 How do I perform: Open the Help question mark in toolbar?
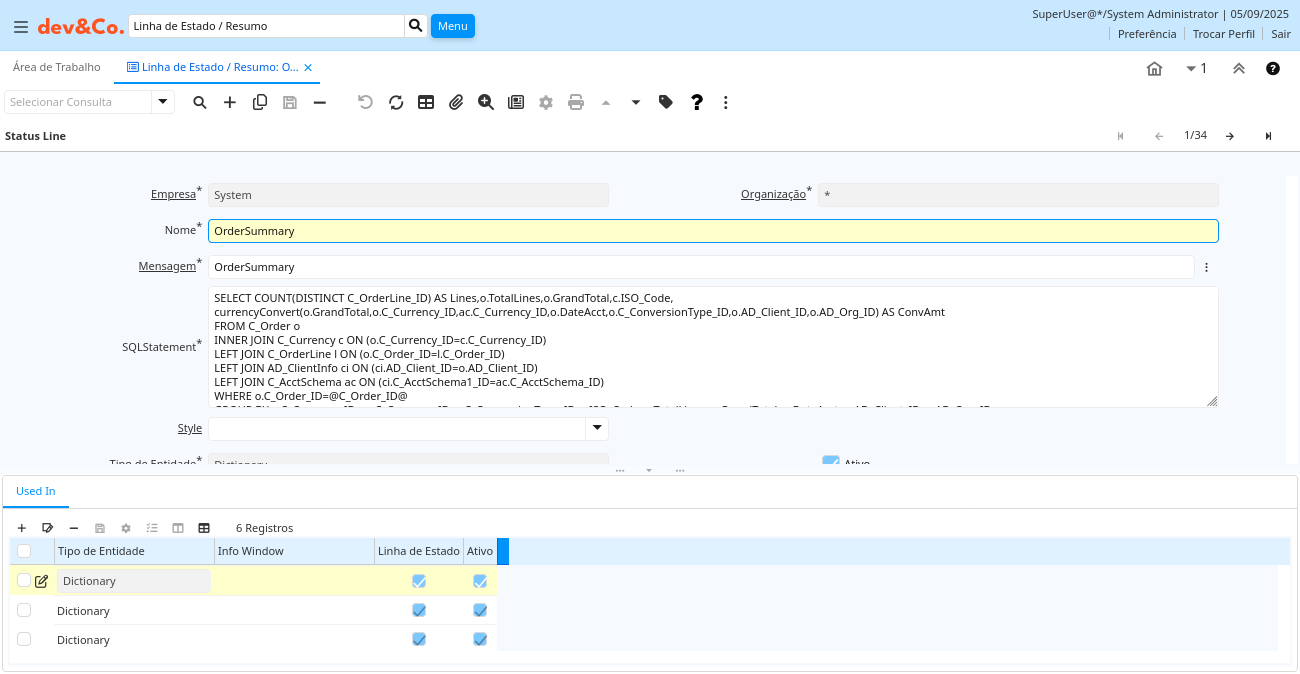tap(697, 102)
